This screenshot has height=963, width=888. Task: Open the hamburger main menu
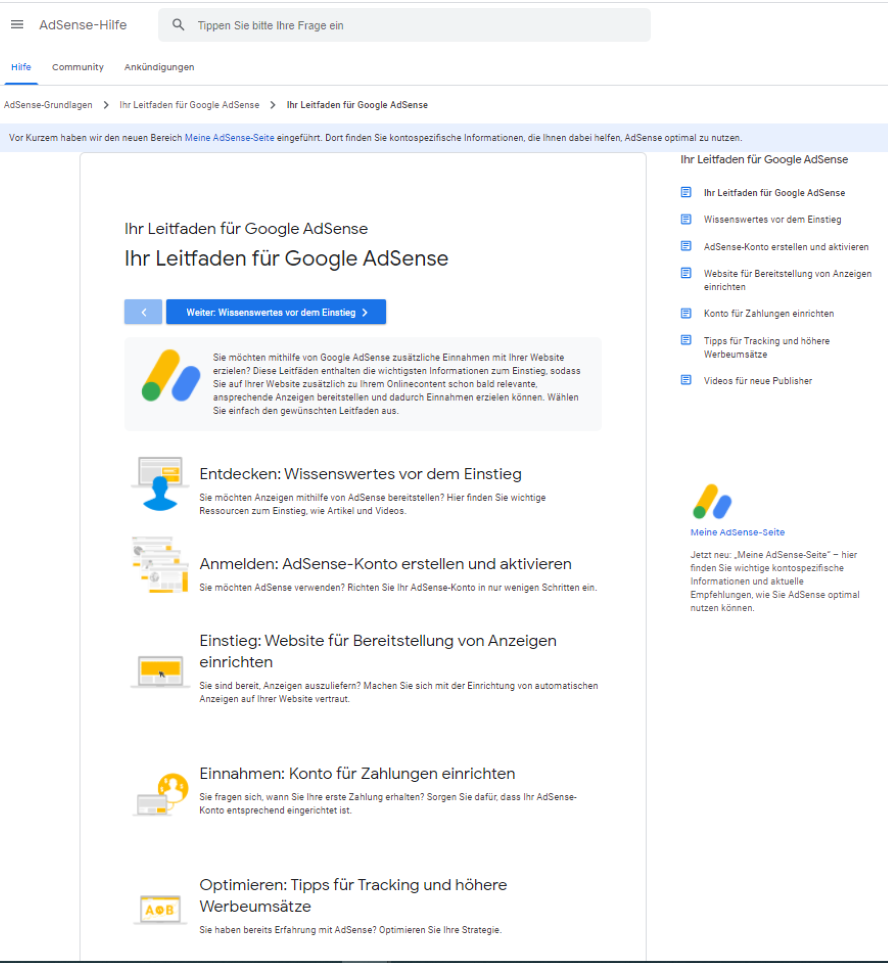17,25
